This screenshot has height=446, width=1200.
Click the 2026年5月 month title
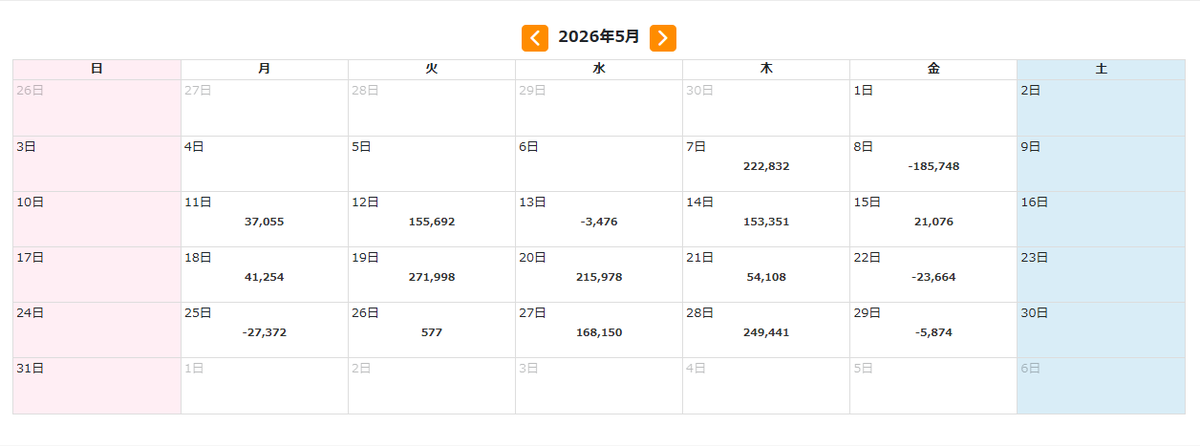click(x=599, y=37)
